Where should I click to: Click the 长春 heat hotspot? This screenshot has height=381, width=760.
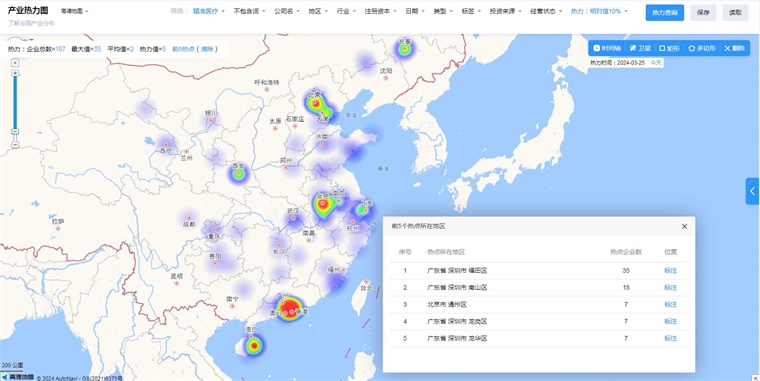[404, 48]
